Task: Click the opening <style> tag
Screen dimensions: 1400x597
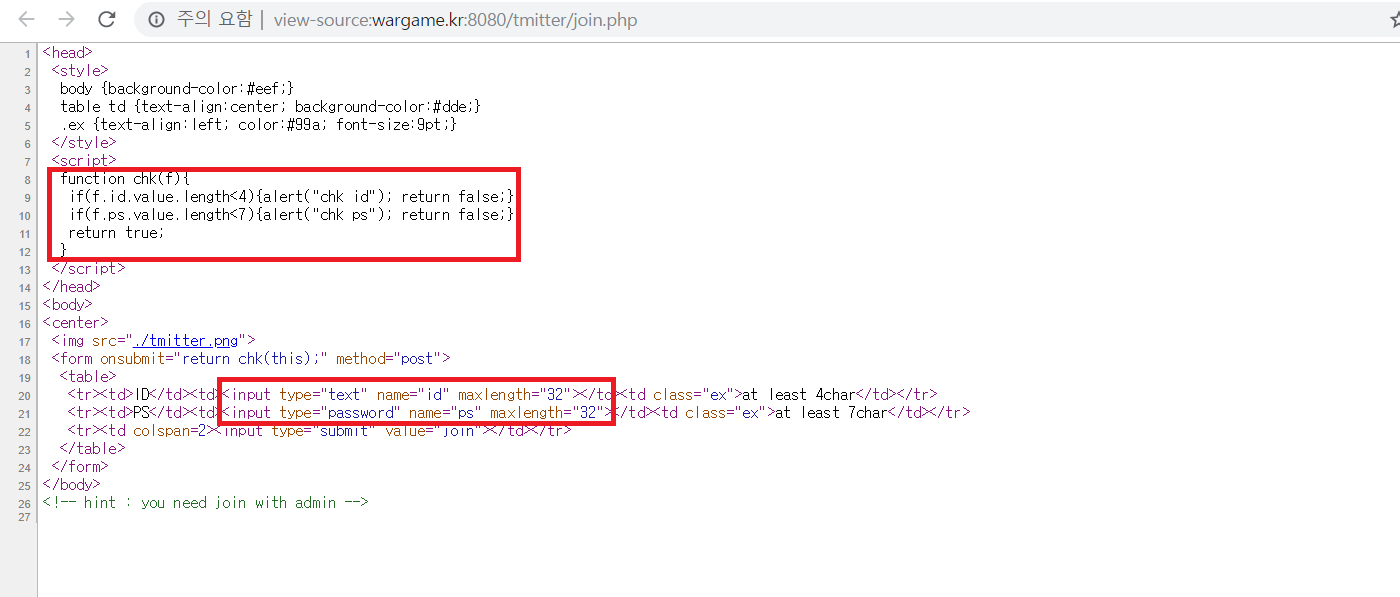Action: click(80, 70)
